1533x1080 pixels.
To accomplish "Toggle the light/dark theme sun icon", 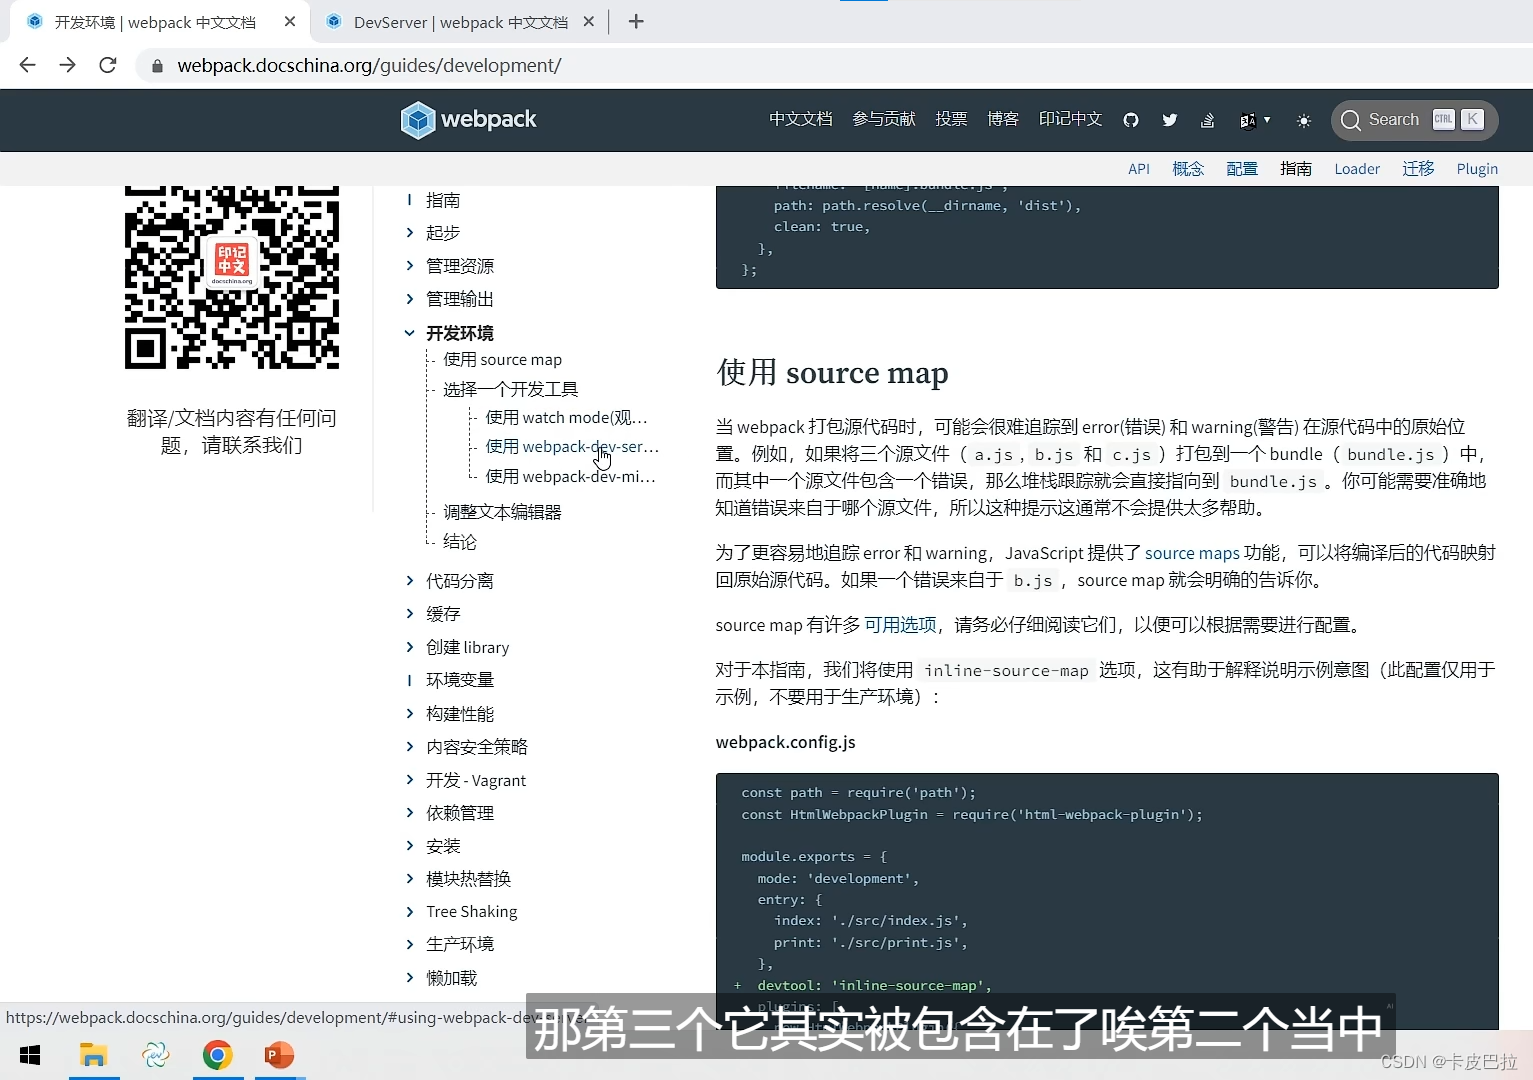I will [x=1304, y=120].
